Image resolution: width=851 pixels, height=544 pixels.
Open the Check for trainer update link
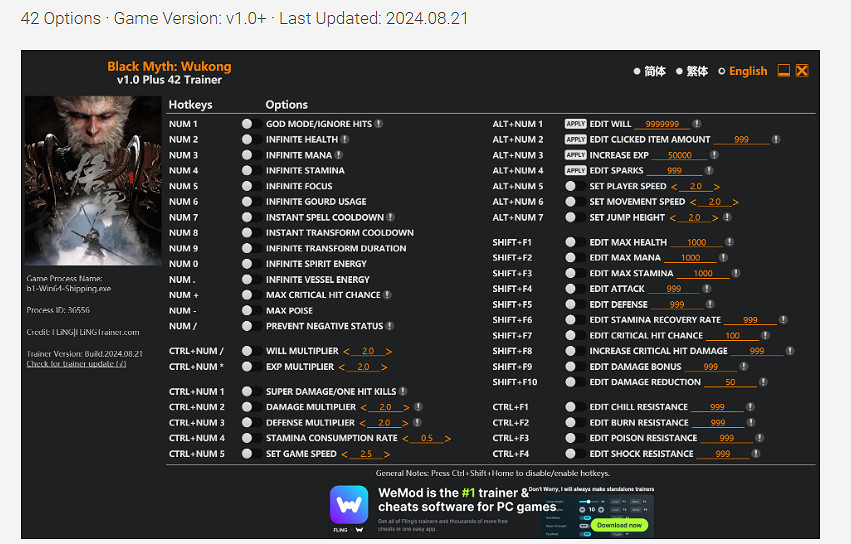pos(76,364)
